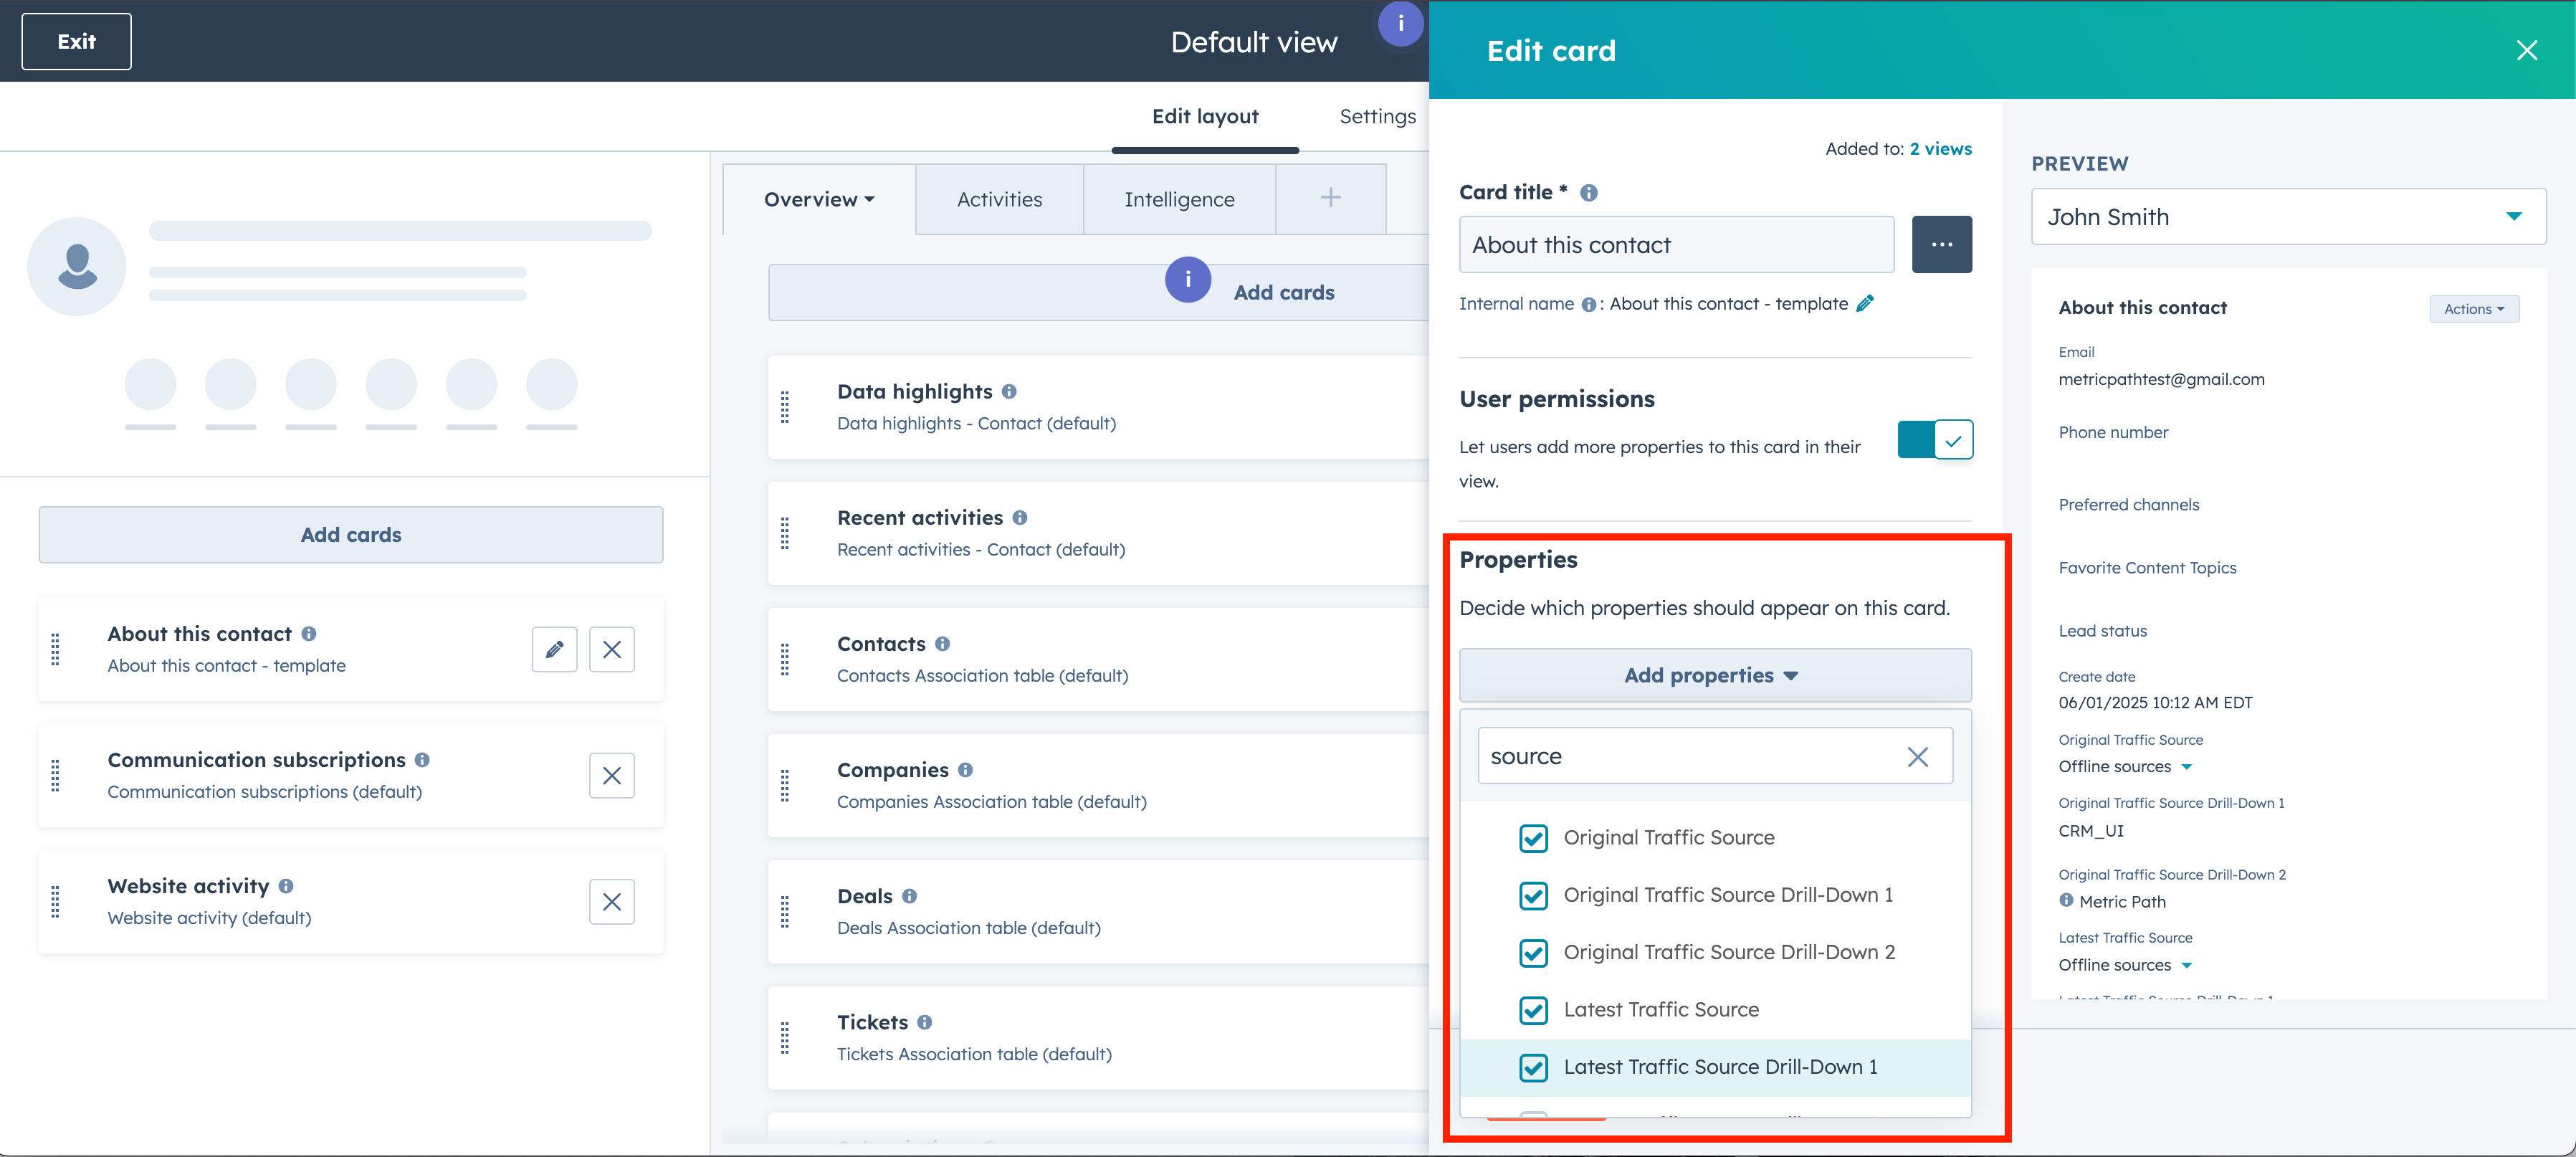Add a new tab with plus
The height and width of the screenshot is (1157, 2576).
click(x=1330, y=198)
